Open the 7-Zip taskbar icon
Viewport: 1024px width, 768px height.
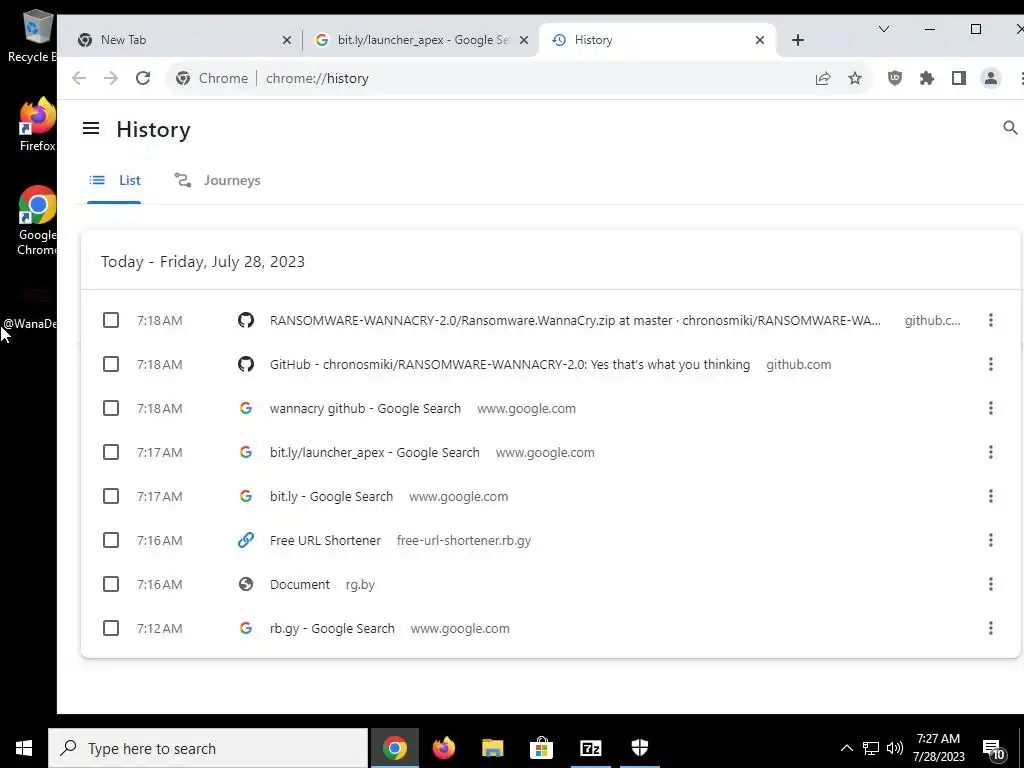590,748
